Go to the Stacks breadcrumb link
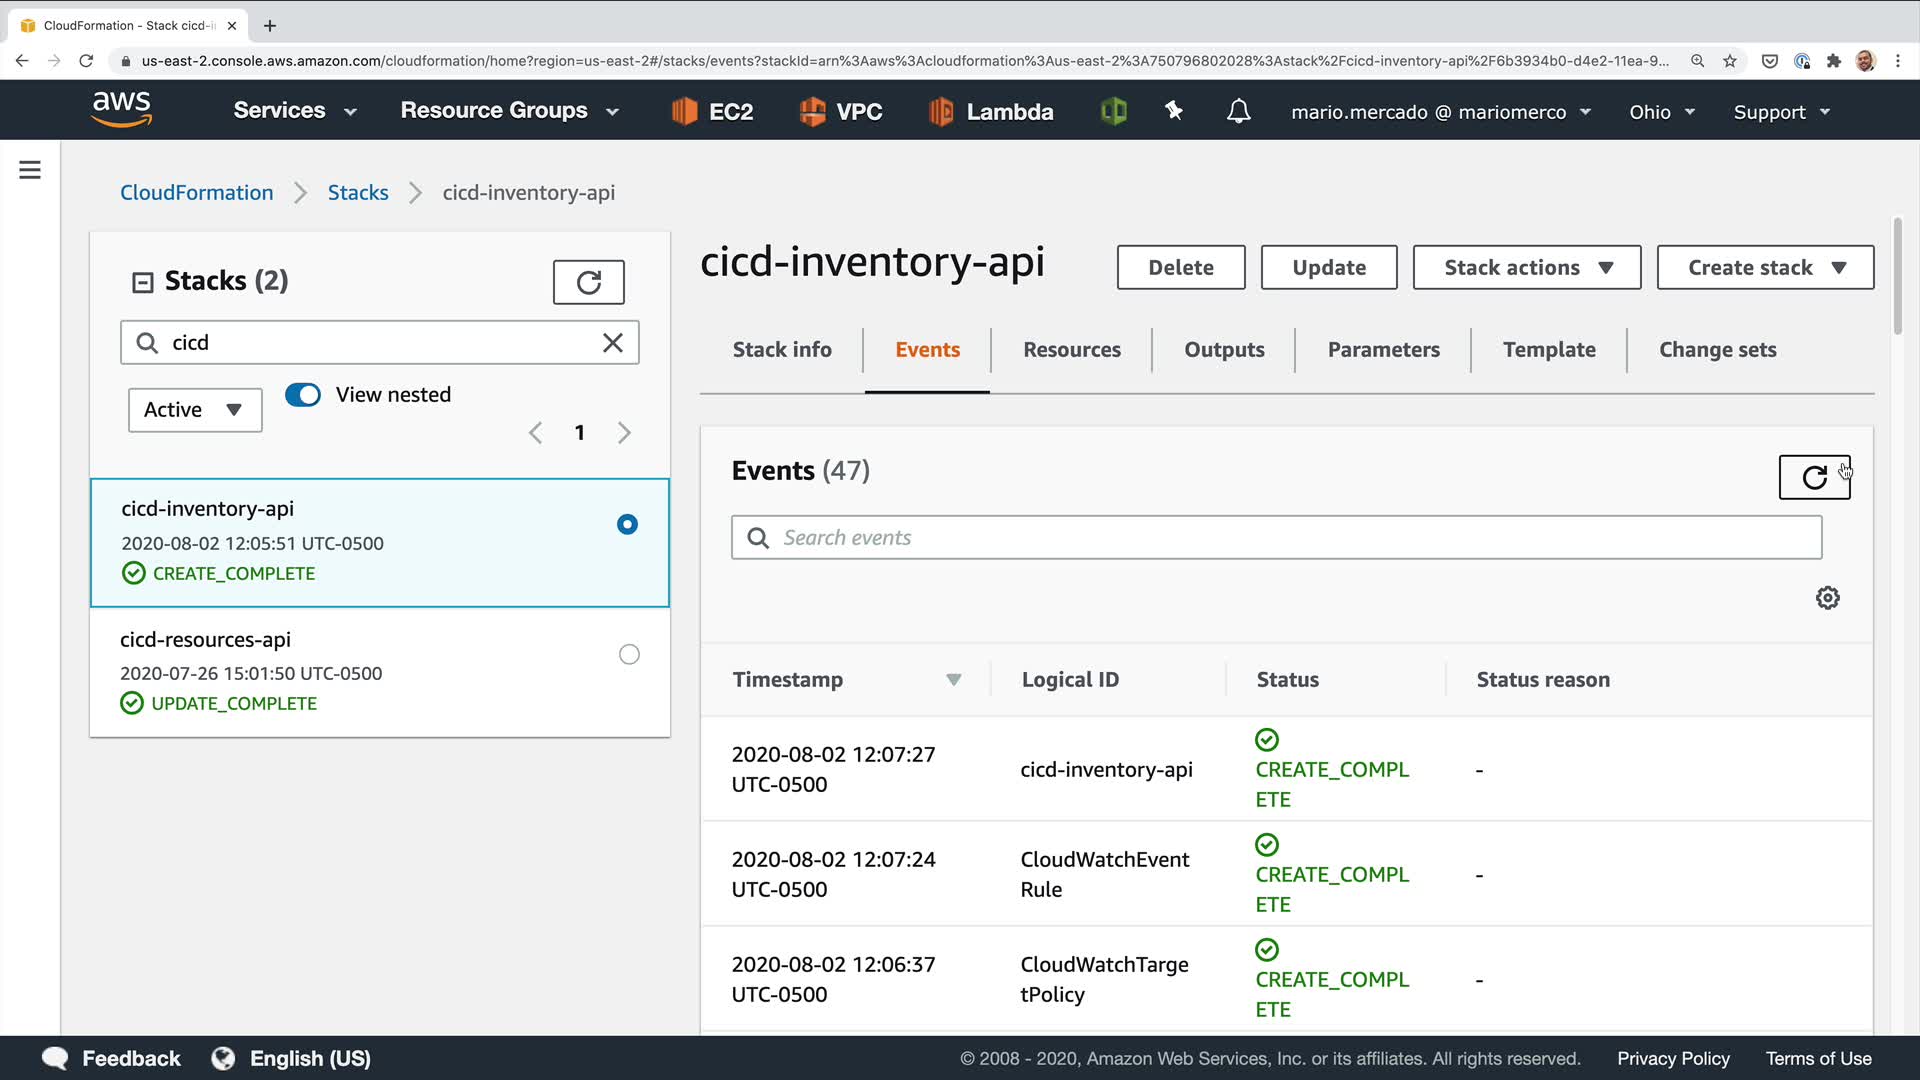 point(358,193)
